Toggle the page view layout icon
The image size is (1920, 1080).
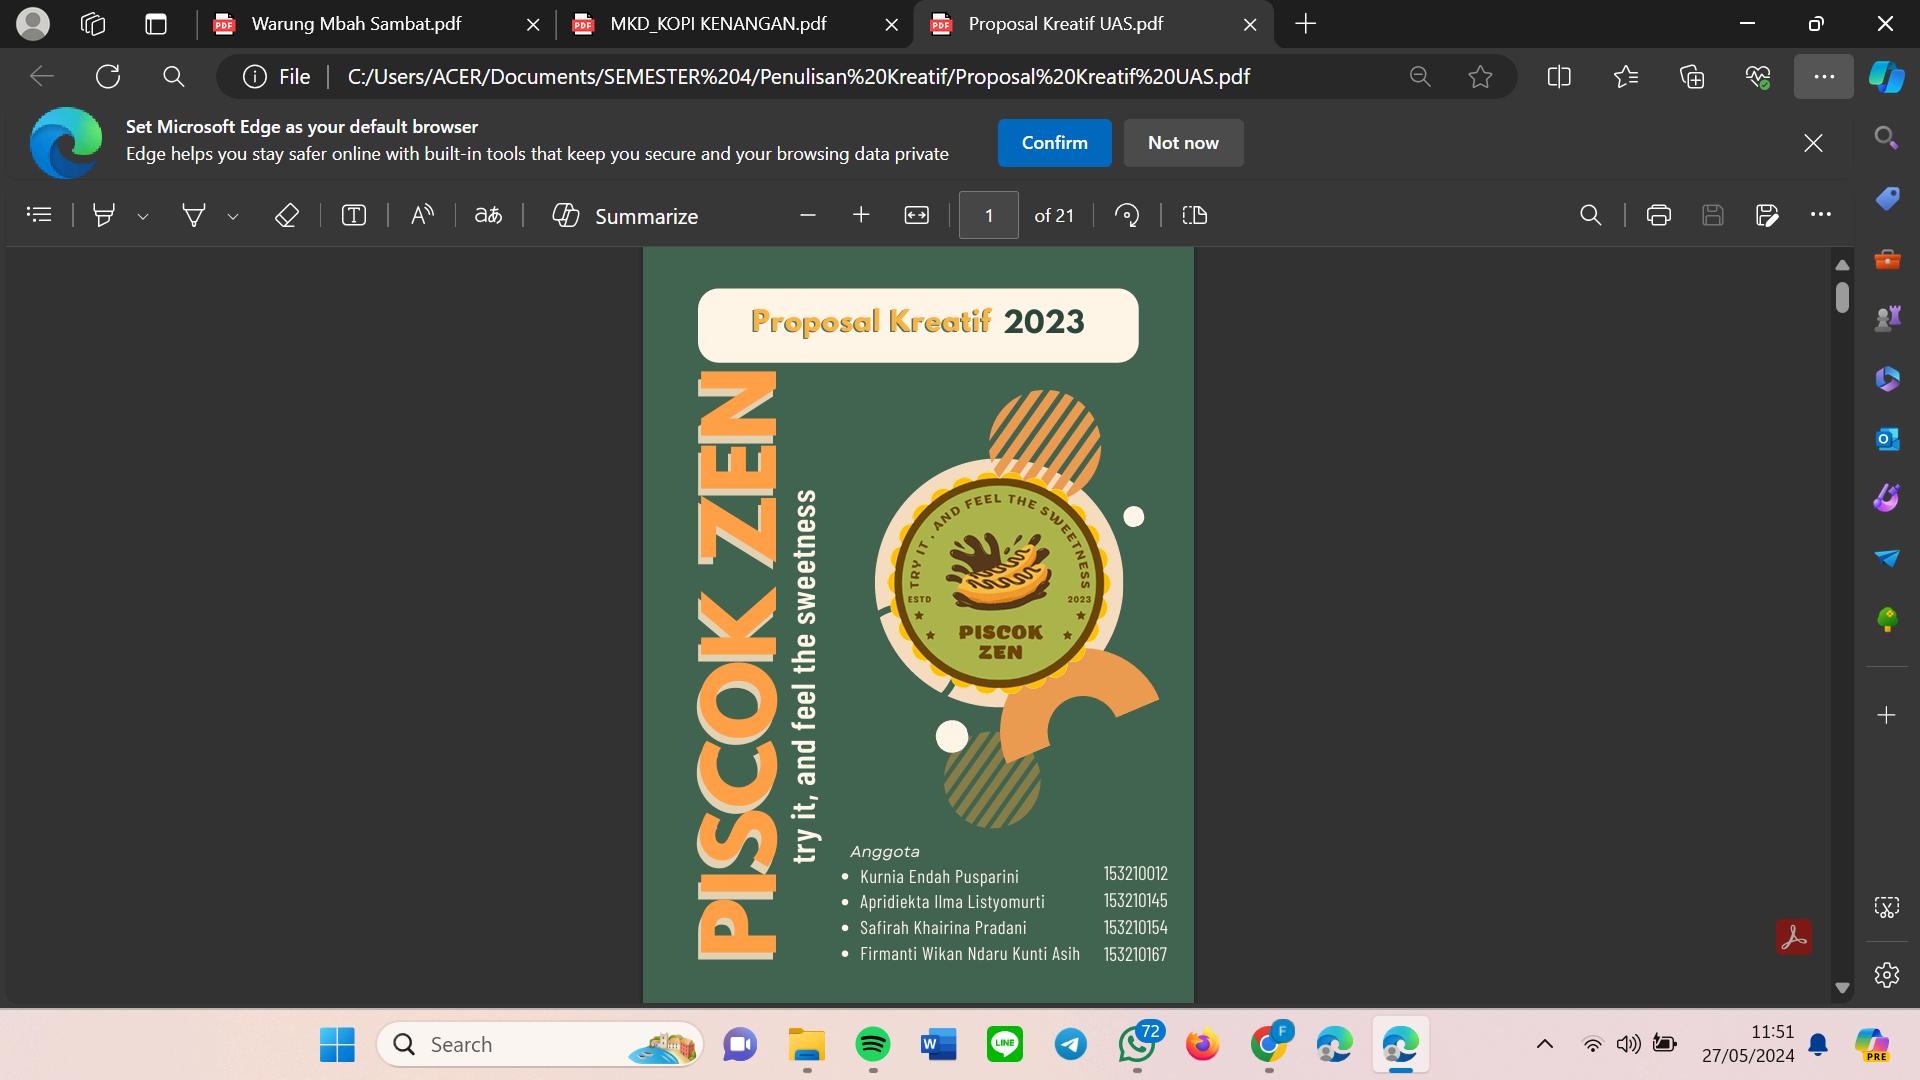[1195, 215]
